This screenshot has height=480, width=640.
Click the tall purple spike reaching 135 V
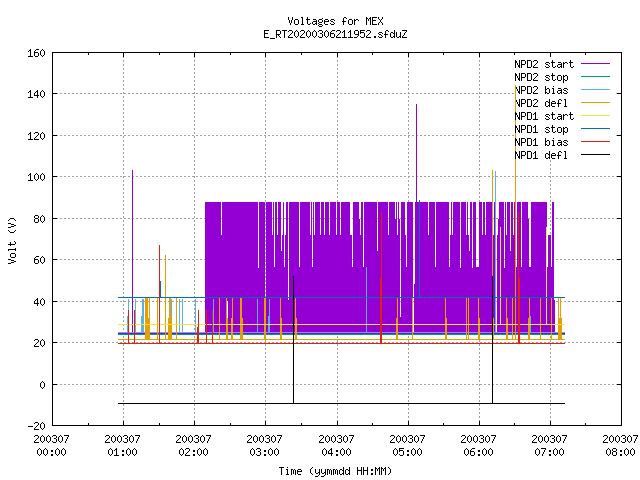[x=416, y=153]
